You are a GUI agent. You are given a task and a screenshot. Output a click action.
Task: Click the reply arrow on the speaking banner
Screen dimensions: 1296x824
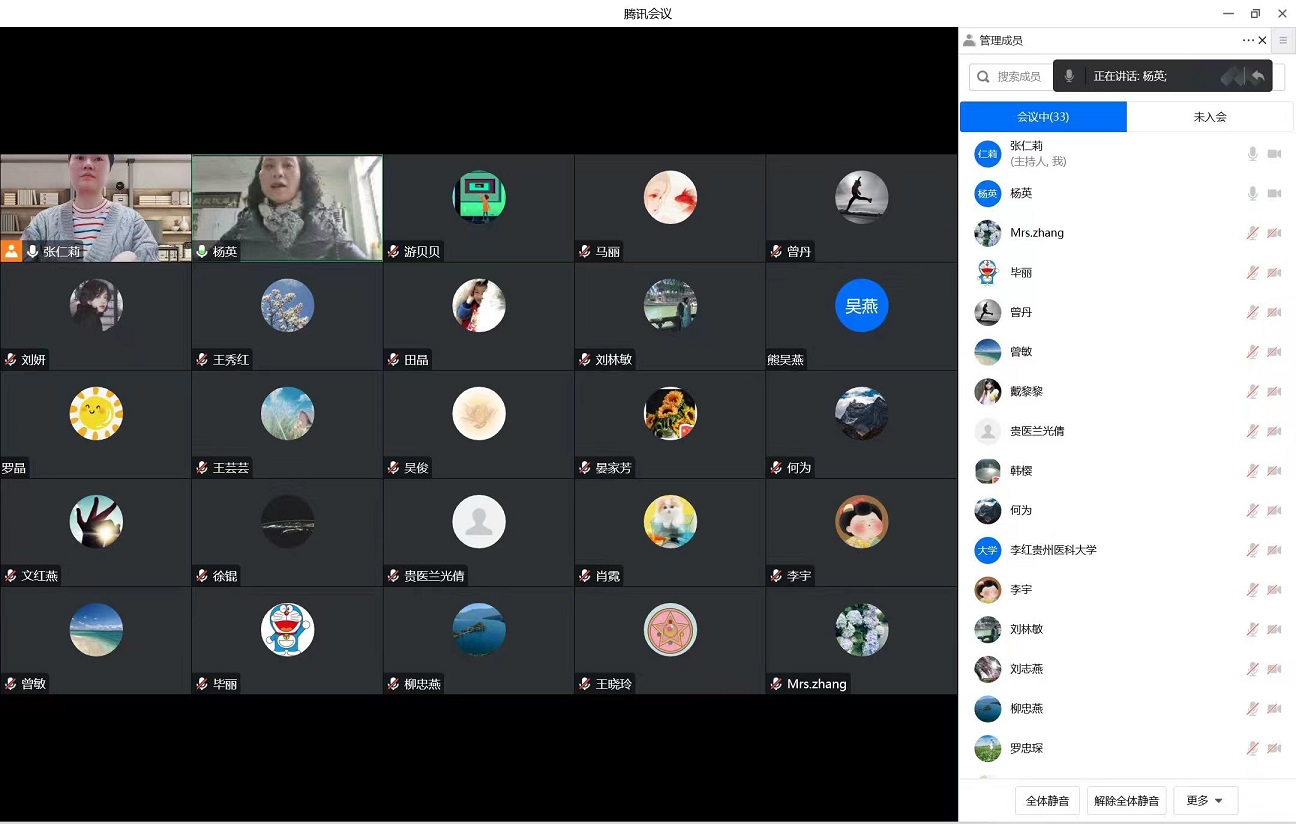point(1258,76)
